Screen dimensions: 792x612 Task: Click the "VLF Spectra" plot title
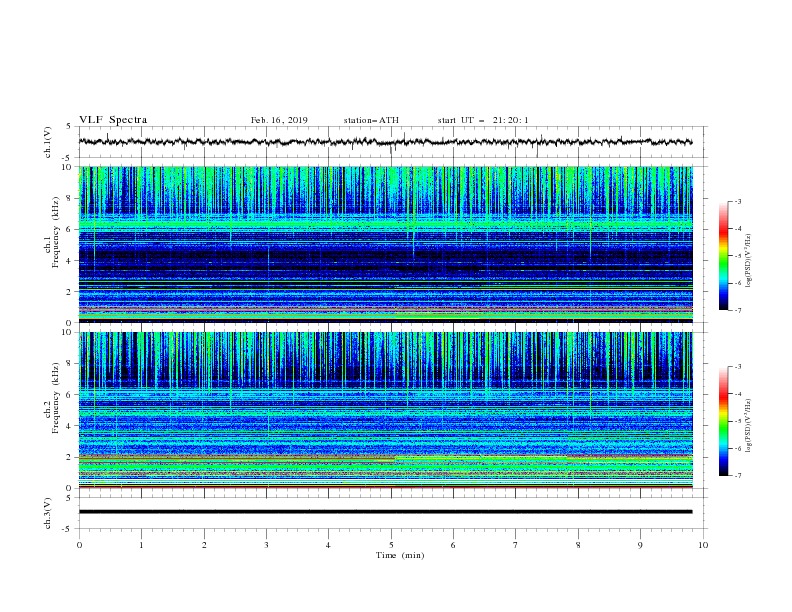point(113,120)
